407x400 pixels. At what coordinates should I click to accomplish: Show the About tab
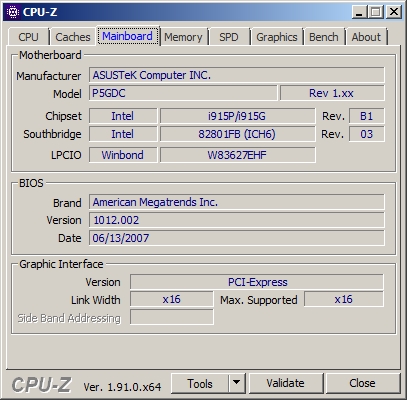pyautogui.click(x=366, y=37)
